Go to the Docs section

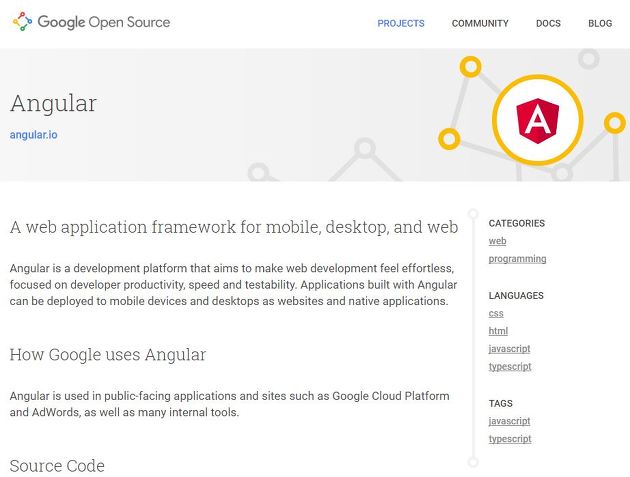point(548,23)
